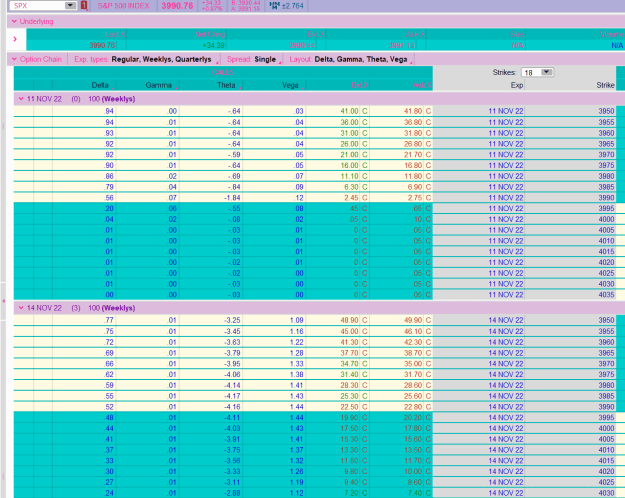The height and width of the screenshot is (498, 625).
Task: Click bid 7.20 for 14 NOV 4030 call
Action: (x=351, y=493)
